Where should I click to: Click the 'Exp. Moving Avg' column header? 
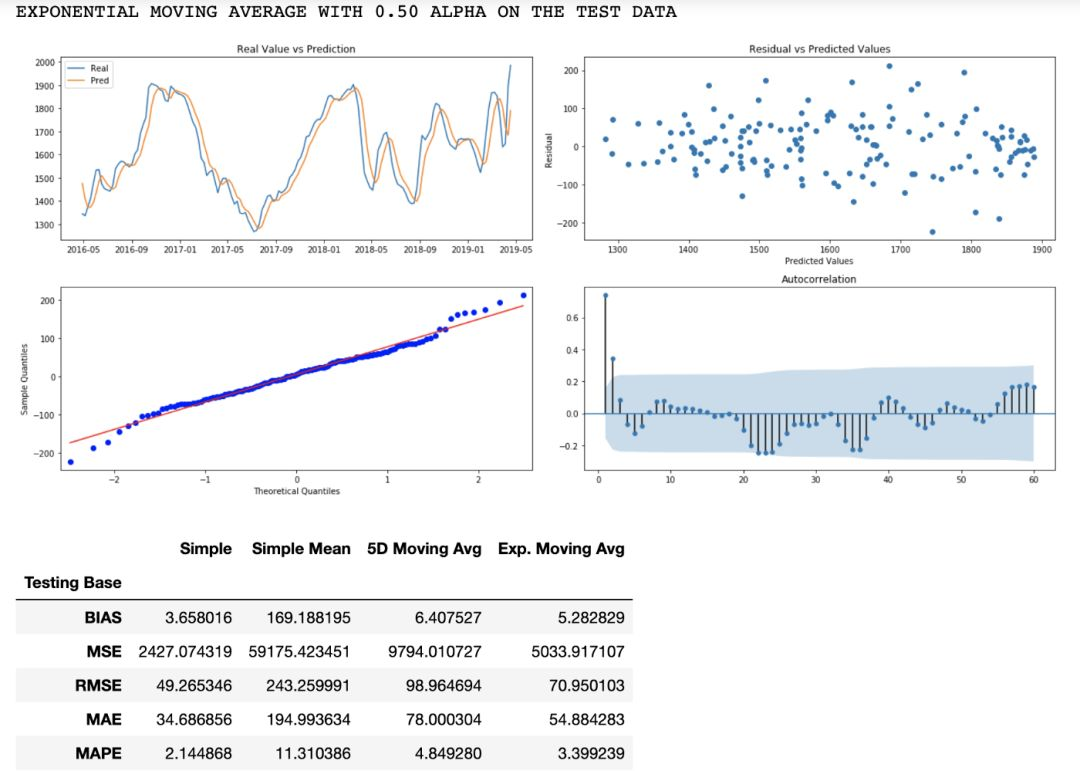(561, 548)
